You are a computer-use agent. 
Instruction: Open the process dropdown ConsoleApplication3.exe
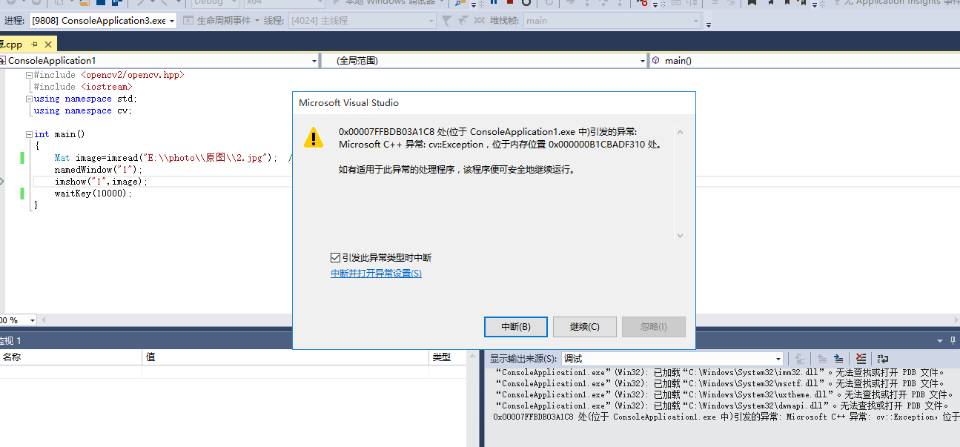[x=102, y=20]
